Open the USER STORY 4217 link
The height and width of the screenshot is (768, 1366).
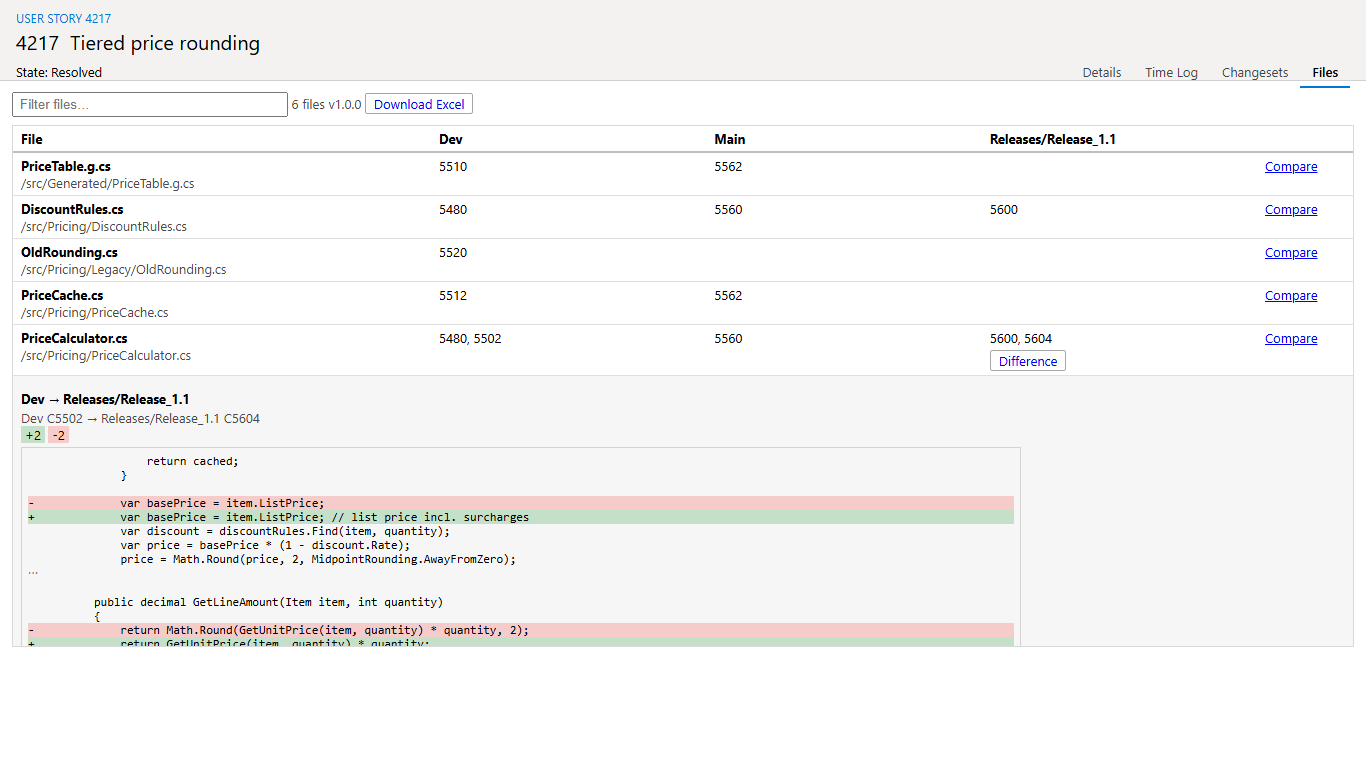coord(64,19)
